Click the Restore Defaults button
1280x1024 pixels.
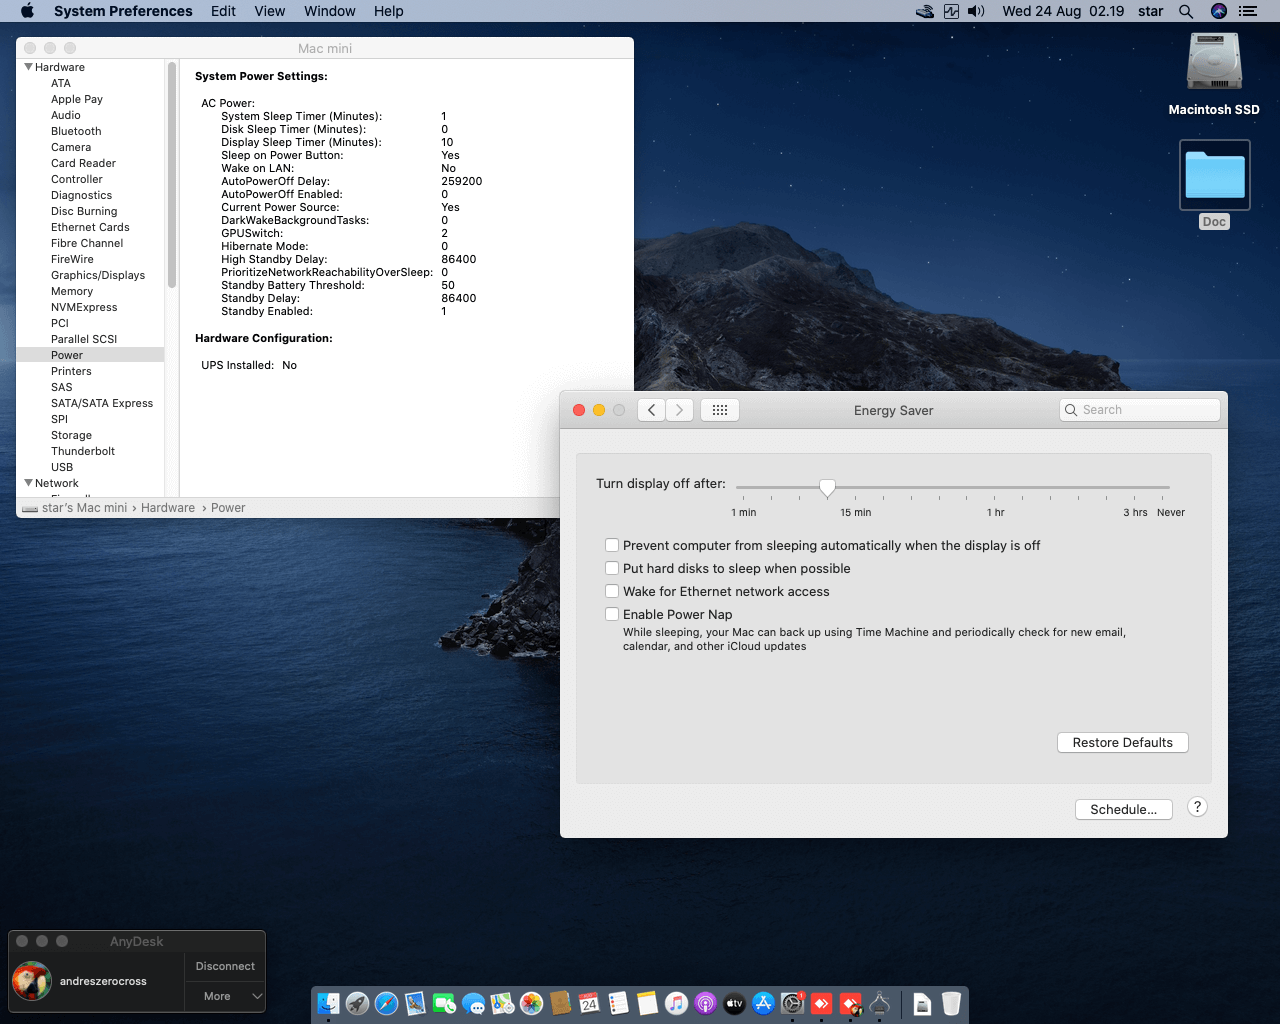(1122, 742)
